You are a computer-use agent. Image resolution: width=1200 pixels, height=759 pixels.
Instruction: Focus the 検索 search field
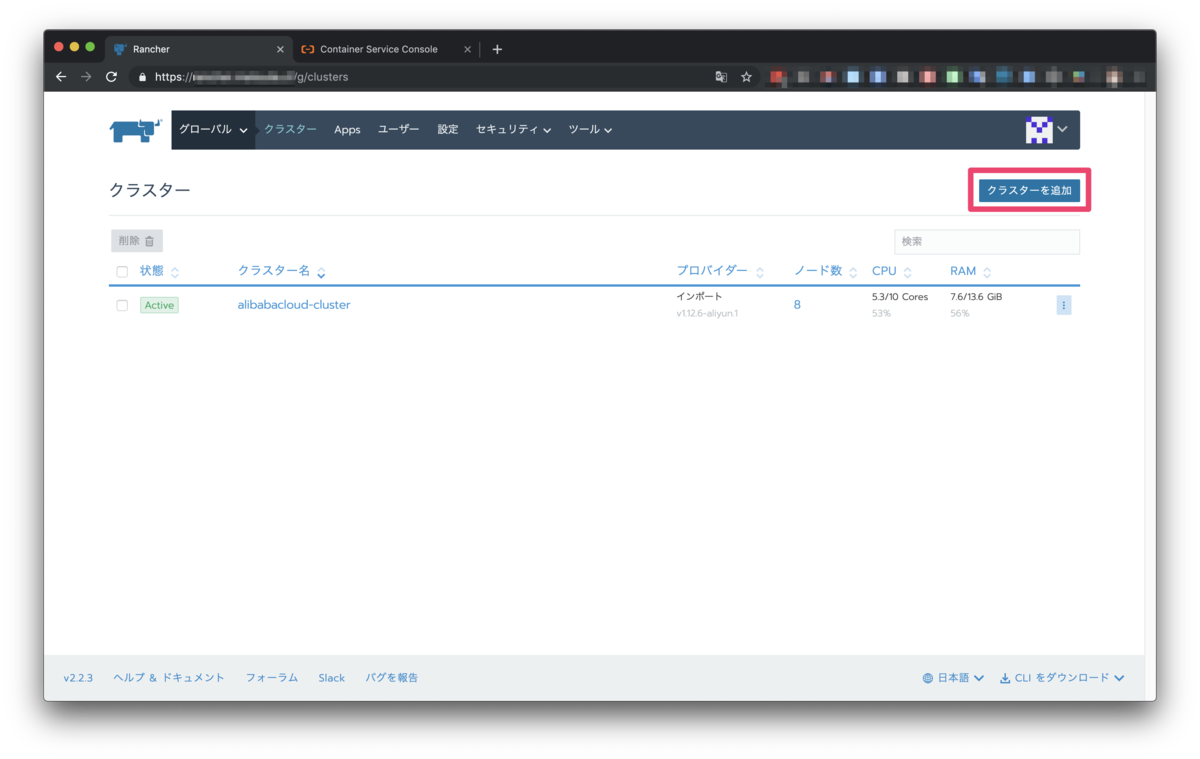click(986, 241)
